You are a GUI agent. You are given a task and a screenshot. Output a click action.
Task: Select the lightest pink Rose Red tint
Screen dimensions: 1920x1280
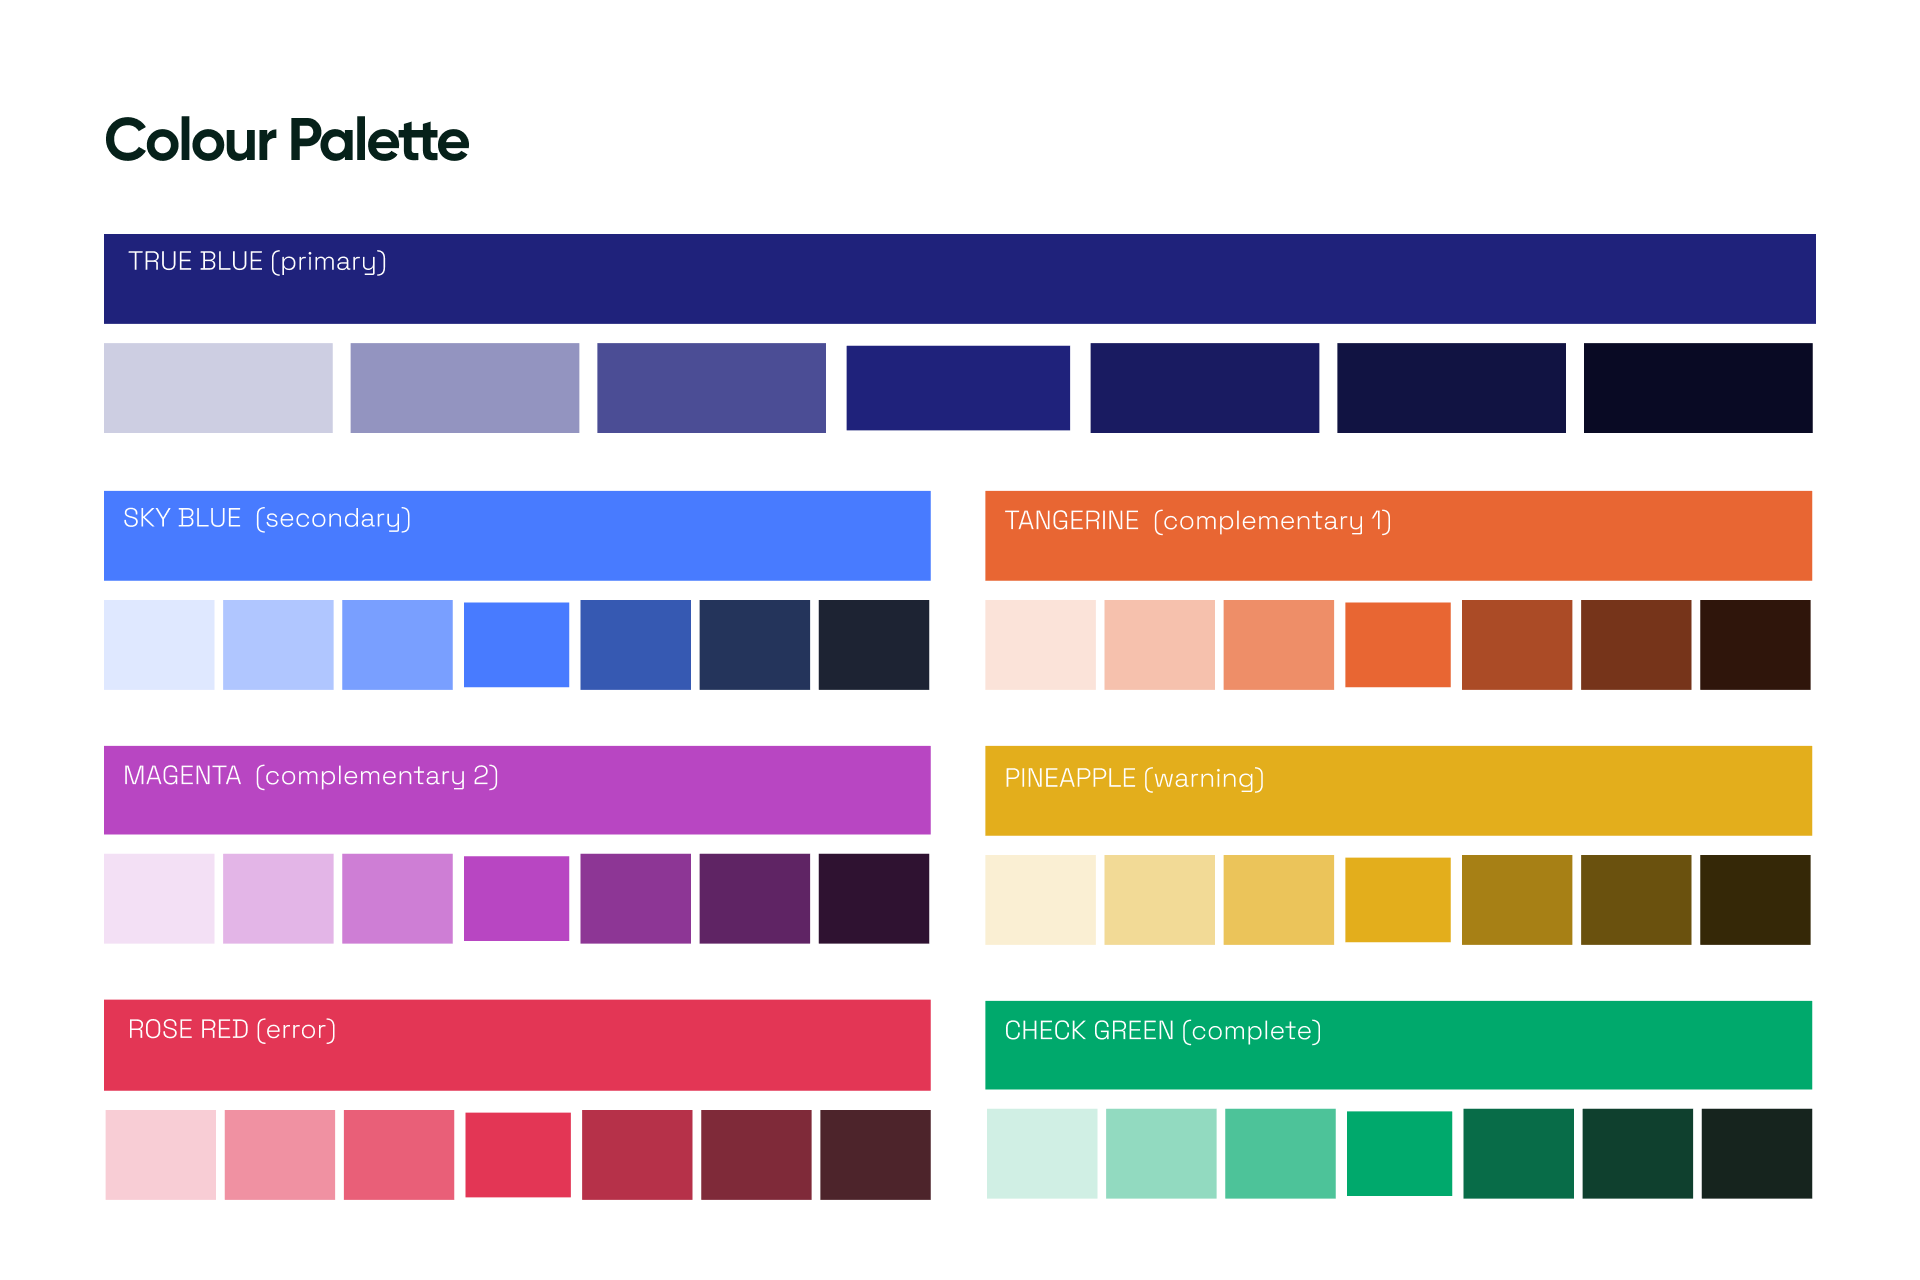coord(160,1155)
